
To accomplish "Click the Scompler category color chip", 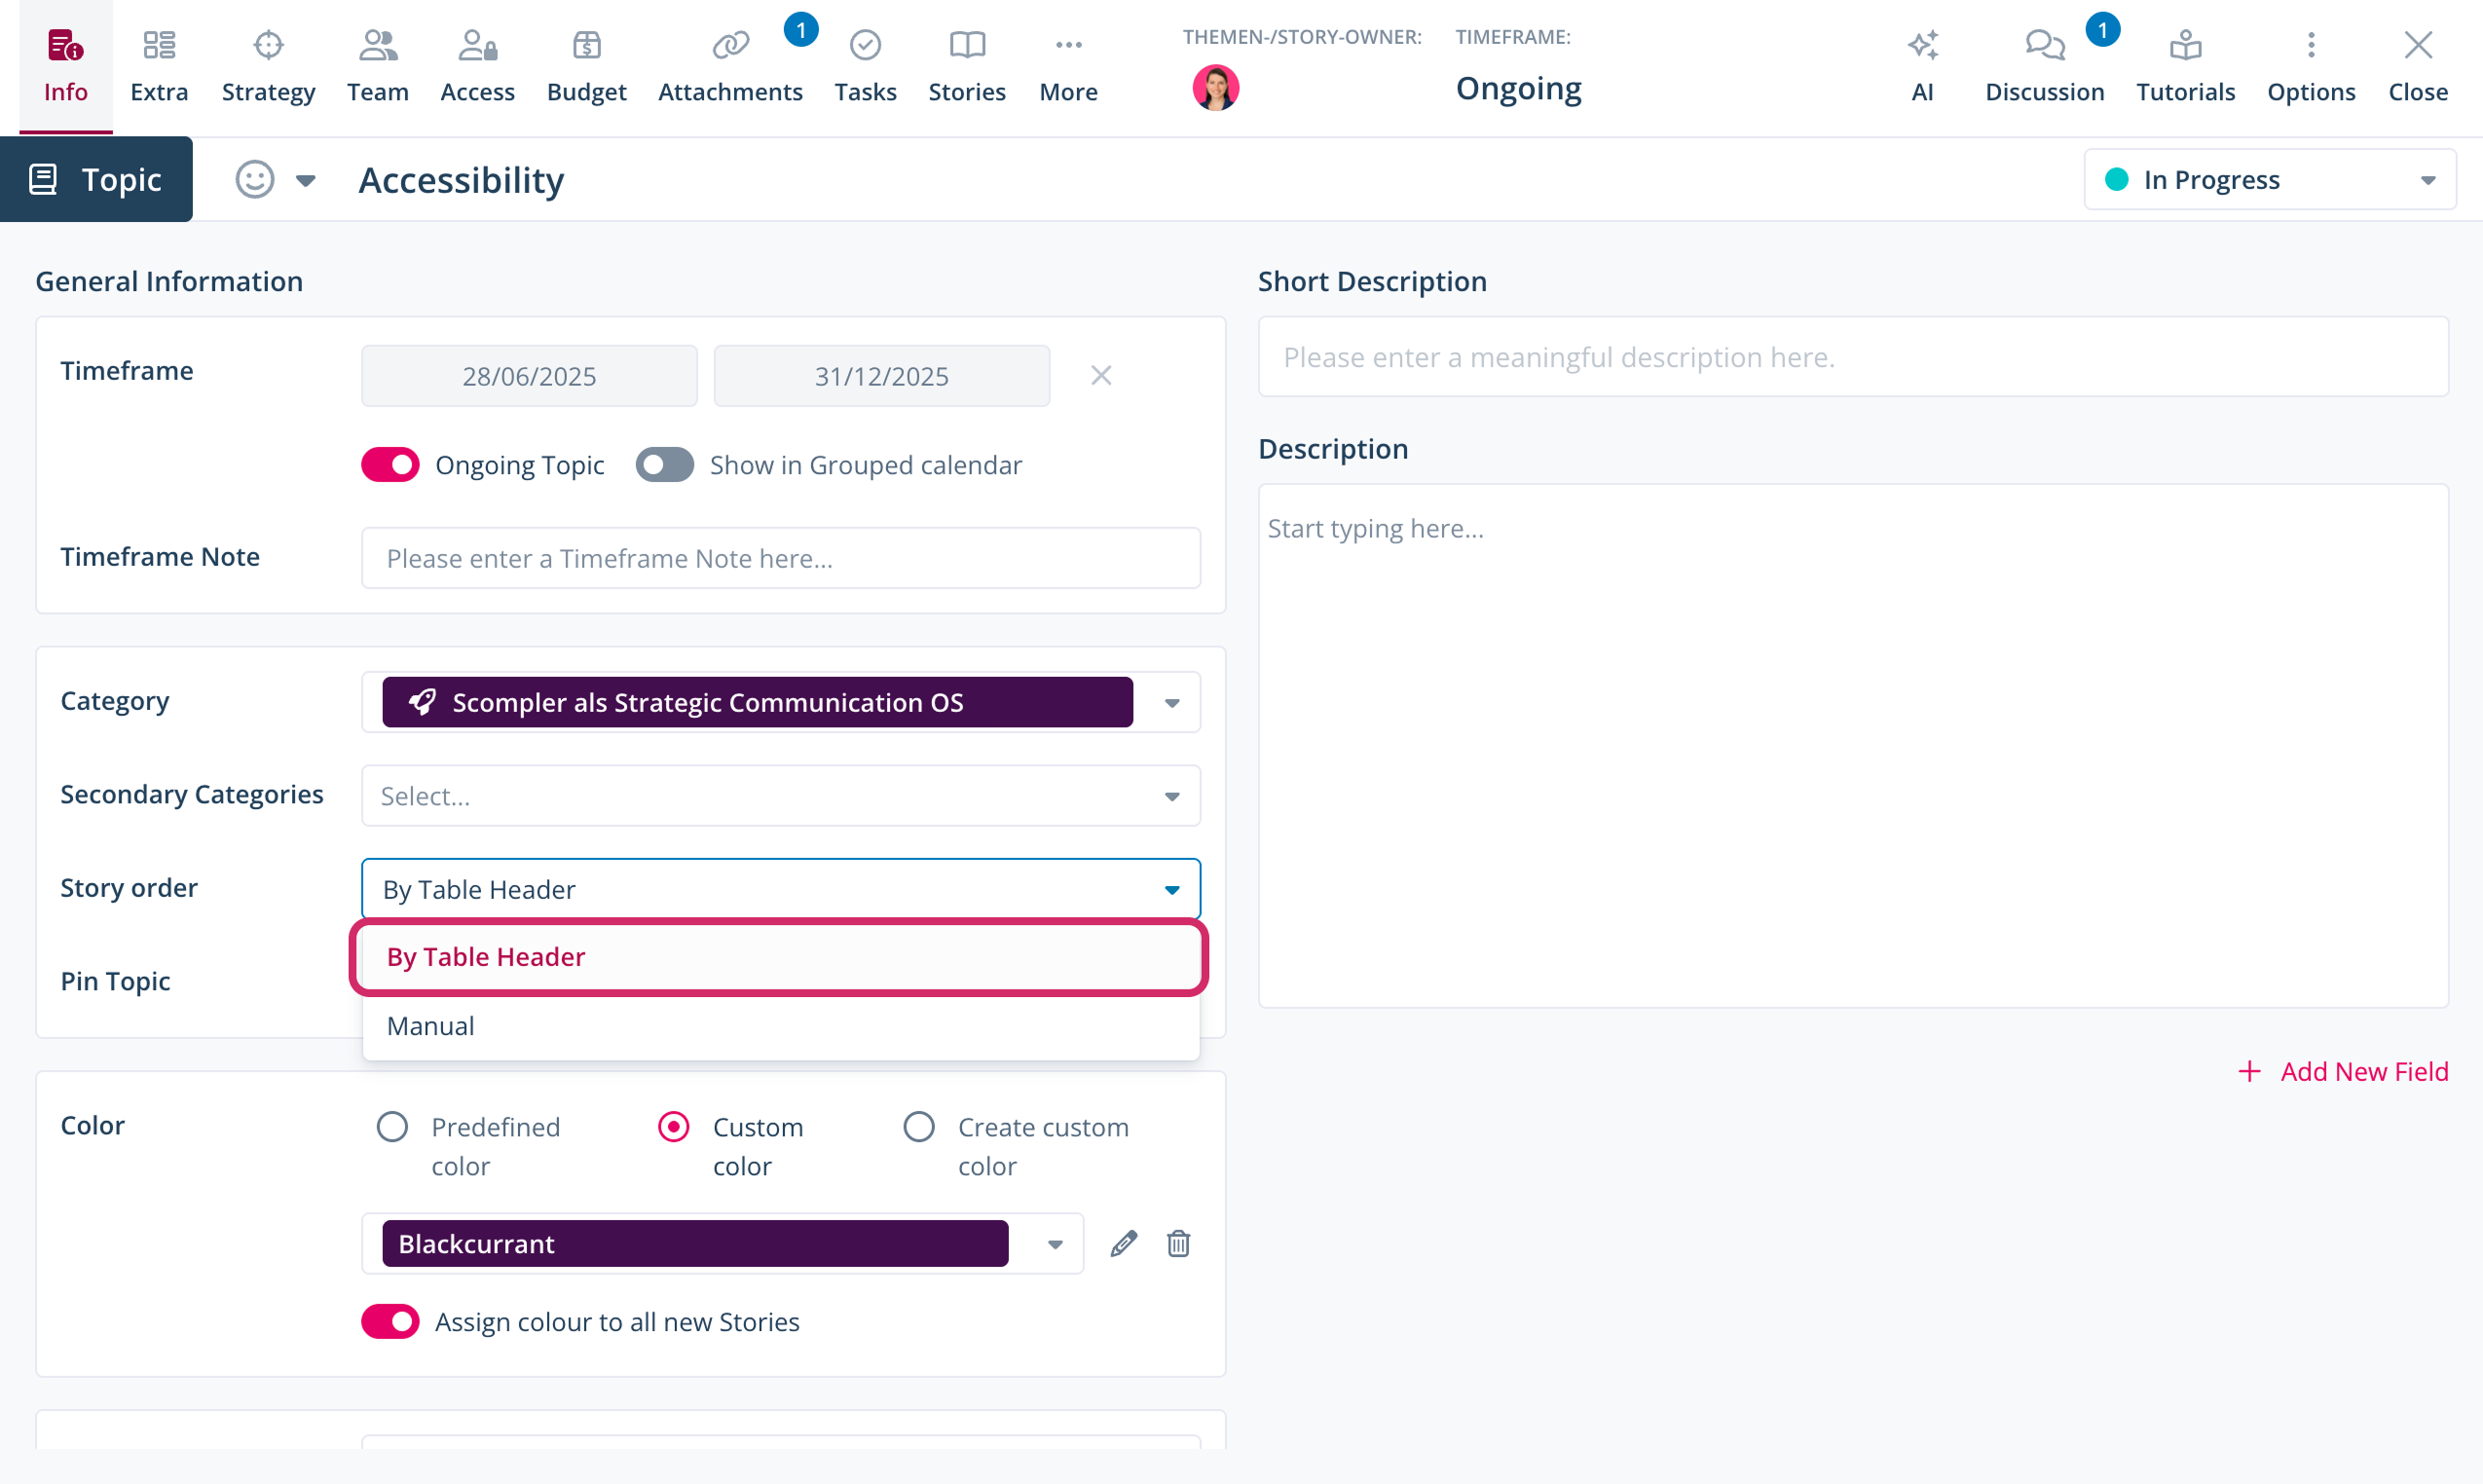I will pyautogui.click(x=757, y=702).
